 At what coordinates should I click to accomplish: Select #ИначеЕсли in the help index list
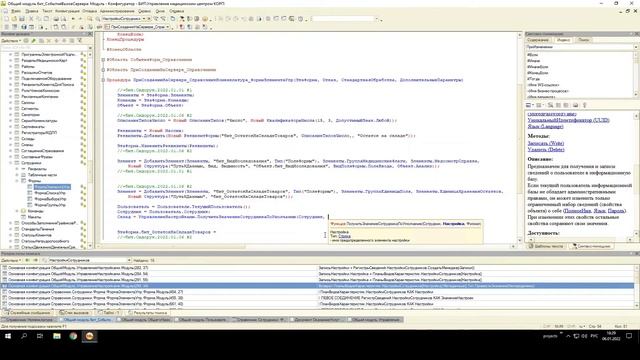coord(538,67)
